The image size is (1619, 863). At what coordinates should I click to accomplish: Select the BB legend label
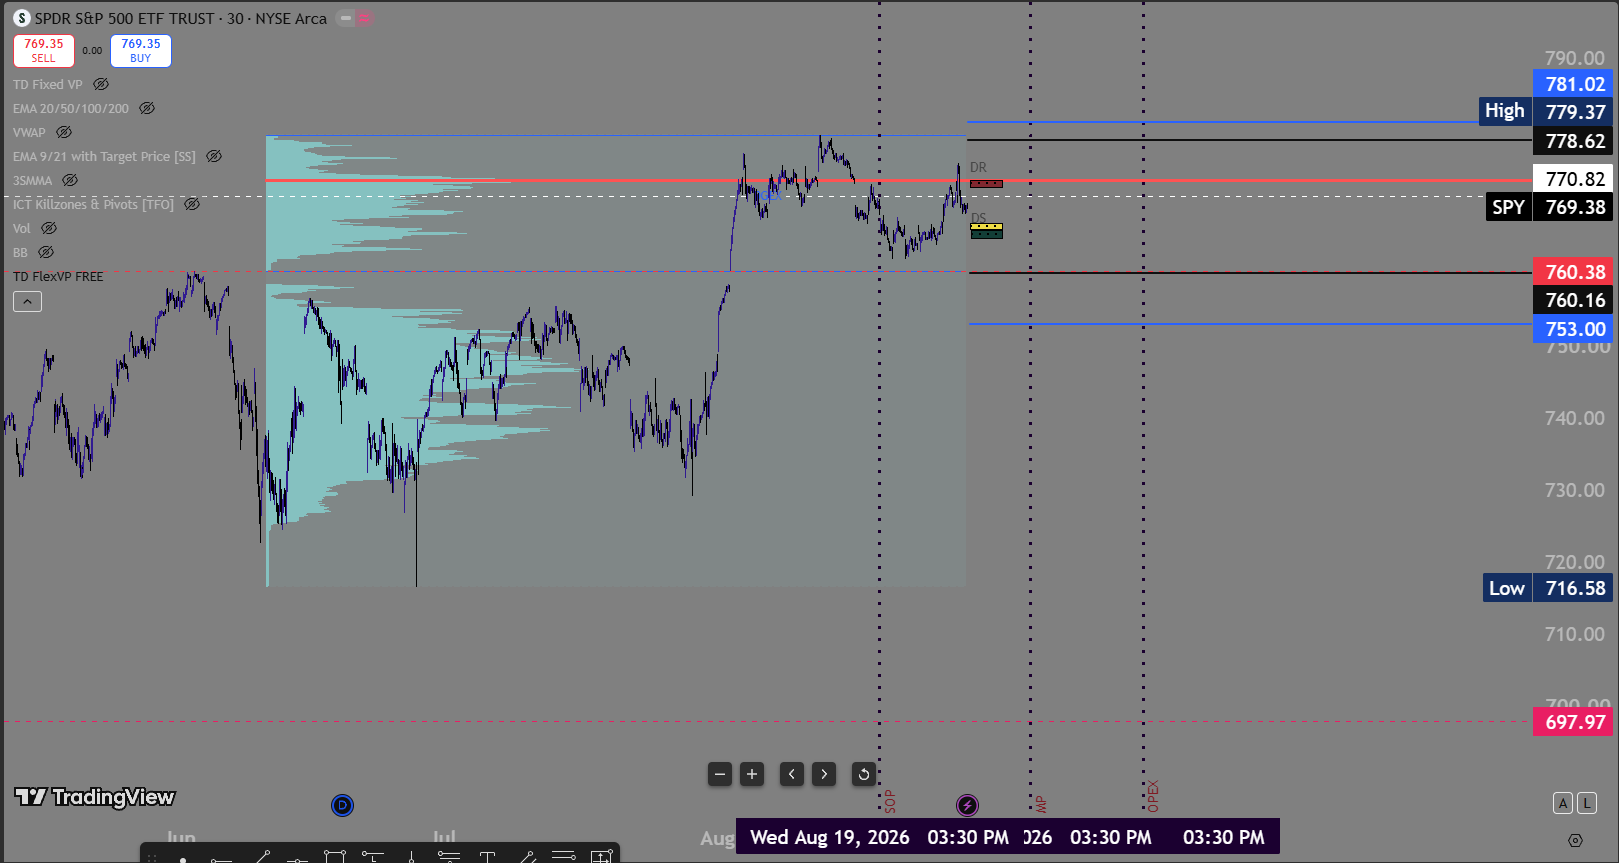[x=21, y=252]
